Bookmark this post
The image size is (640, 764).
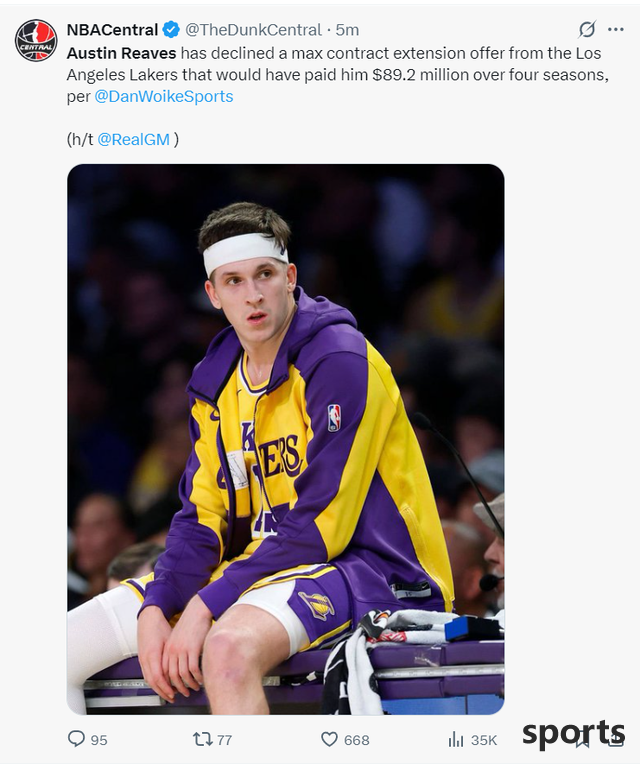pyautogui.click(x=583, y=740)
